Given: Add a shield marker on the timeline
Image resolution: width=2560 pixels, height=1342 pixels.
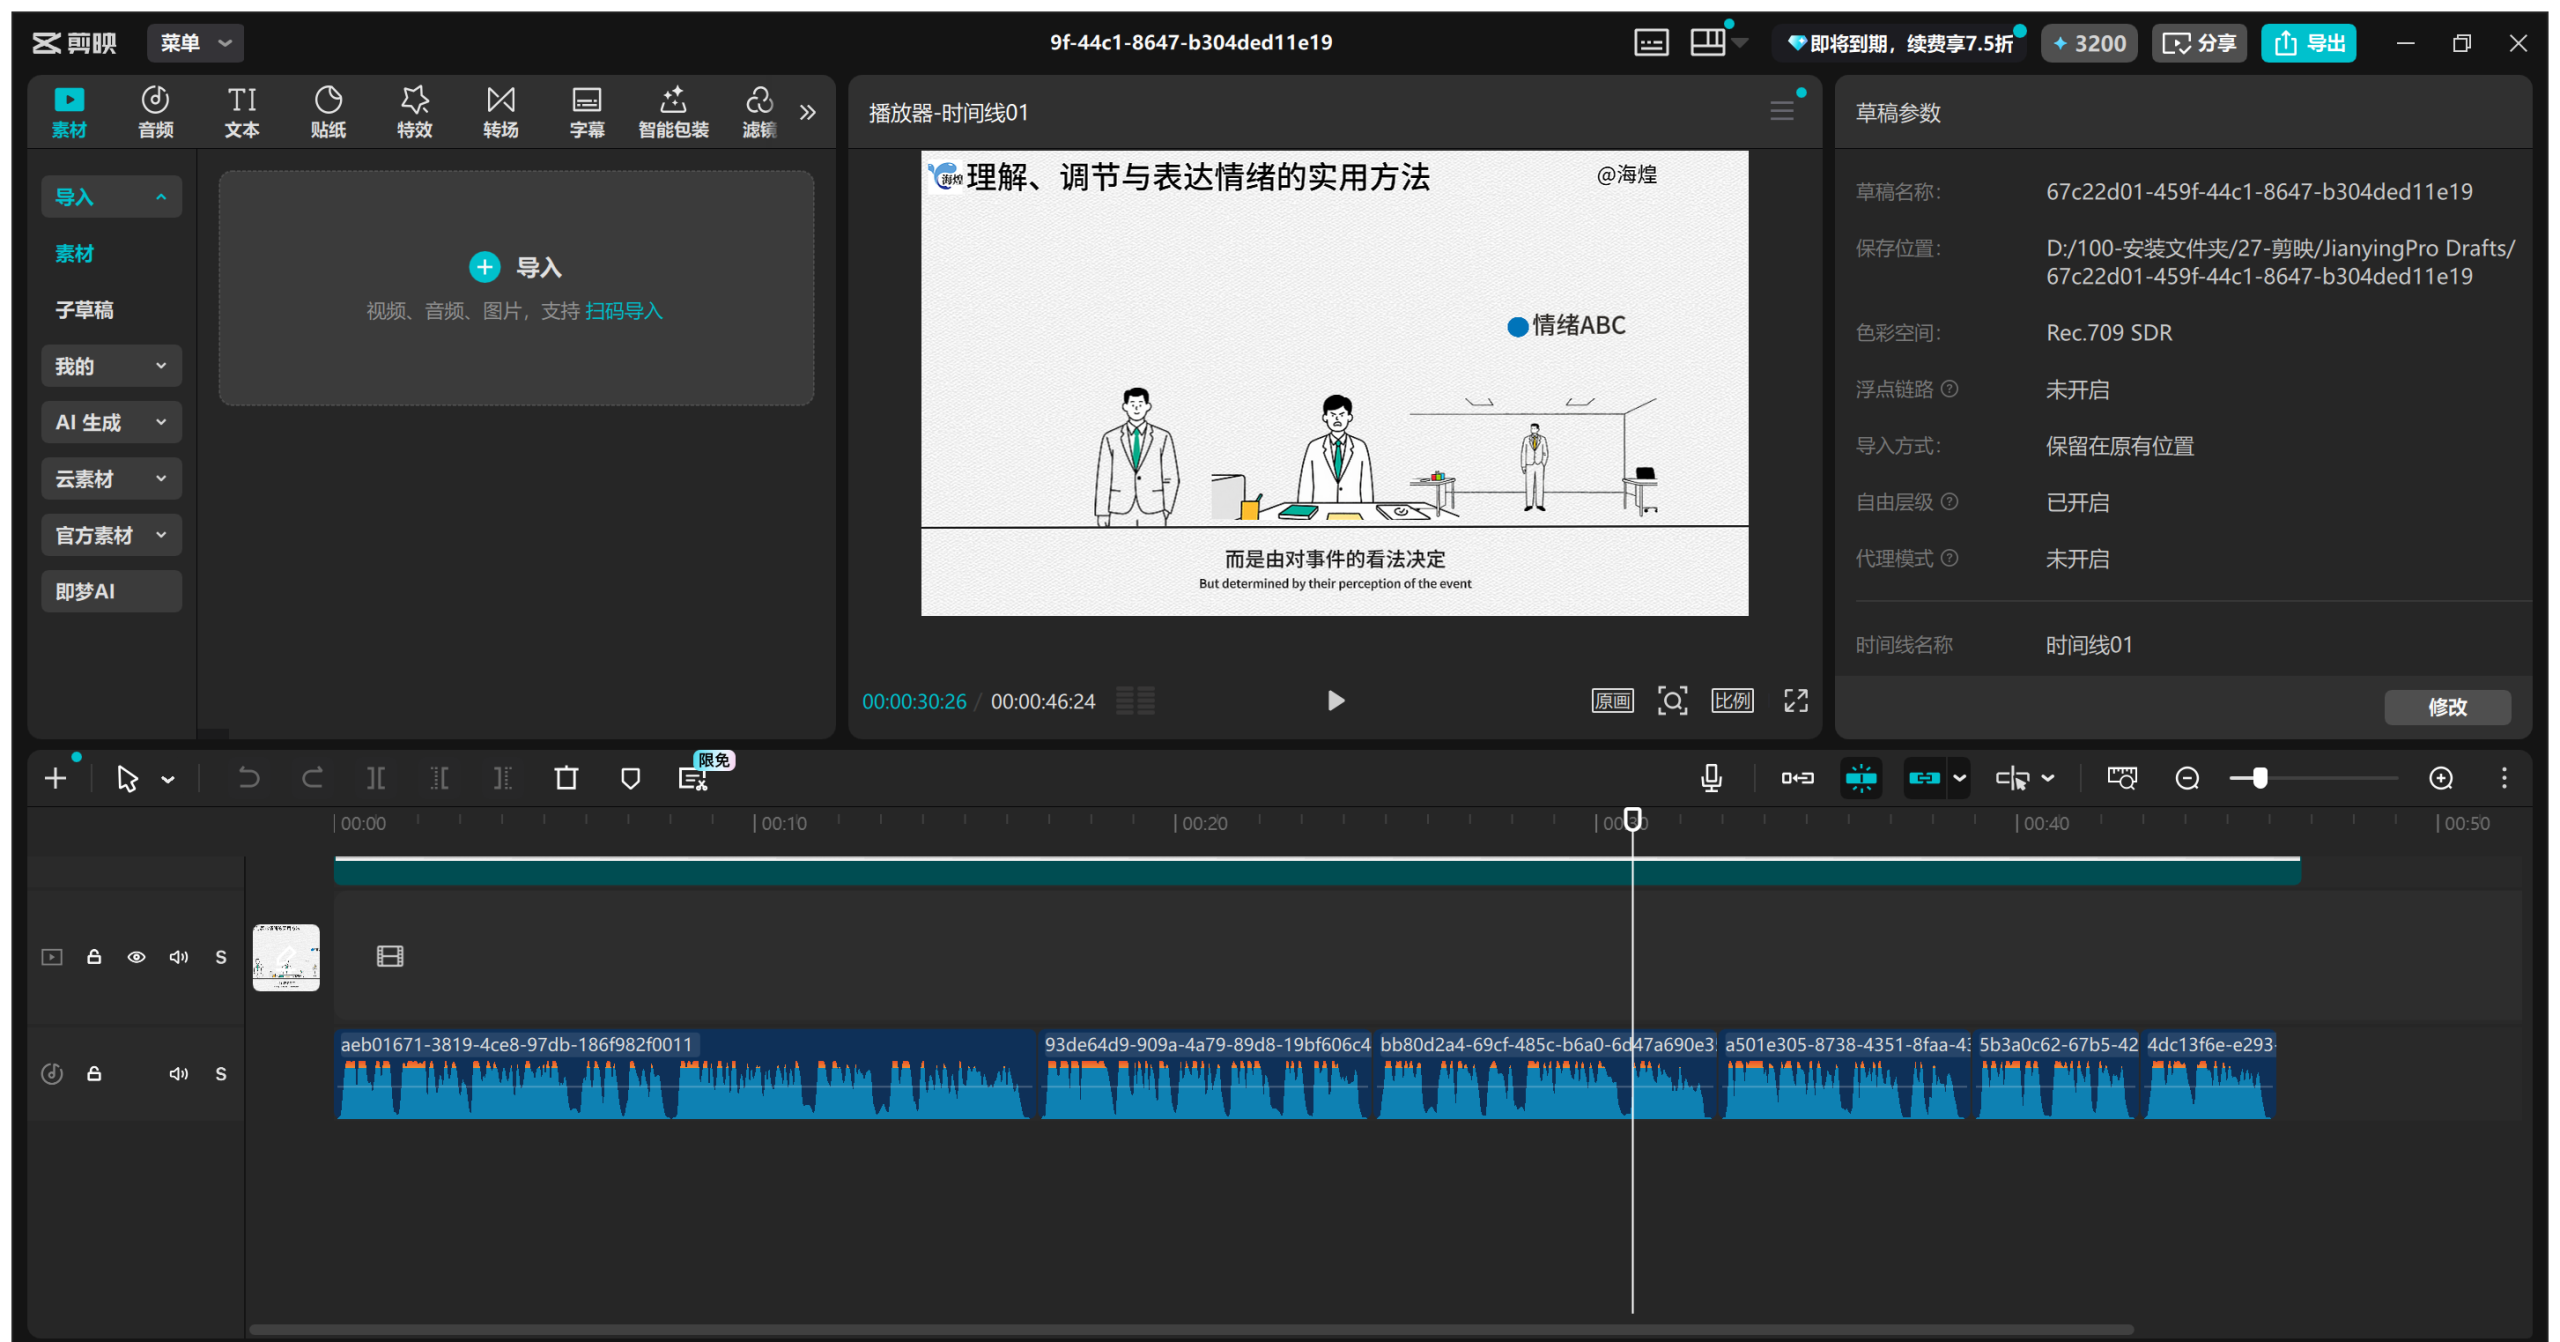Looking at the screenshot, I should (x=630, y=778).
